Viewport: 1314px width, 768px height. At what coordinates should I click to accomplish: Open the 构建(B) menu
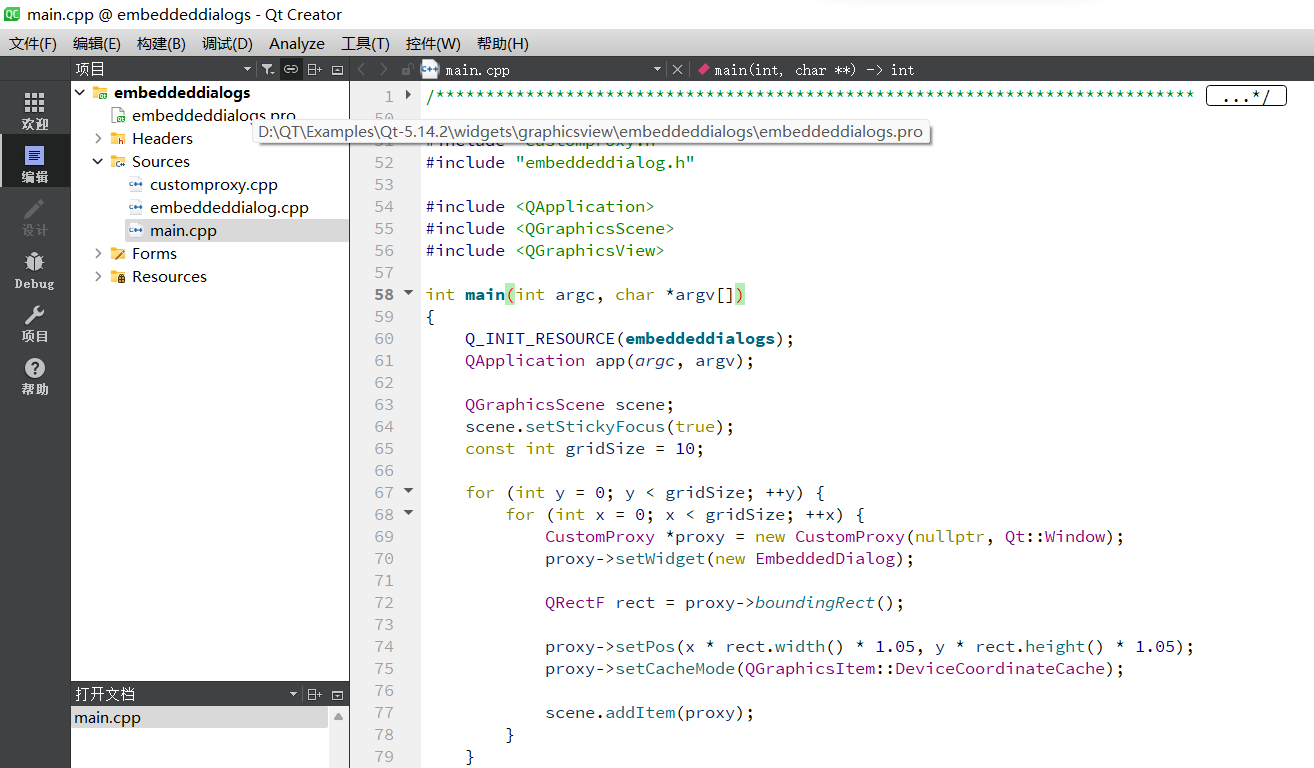tap(161, 43)
